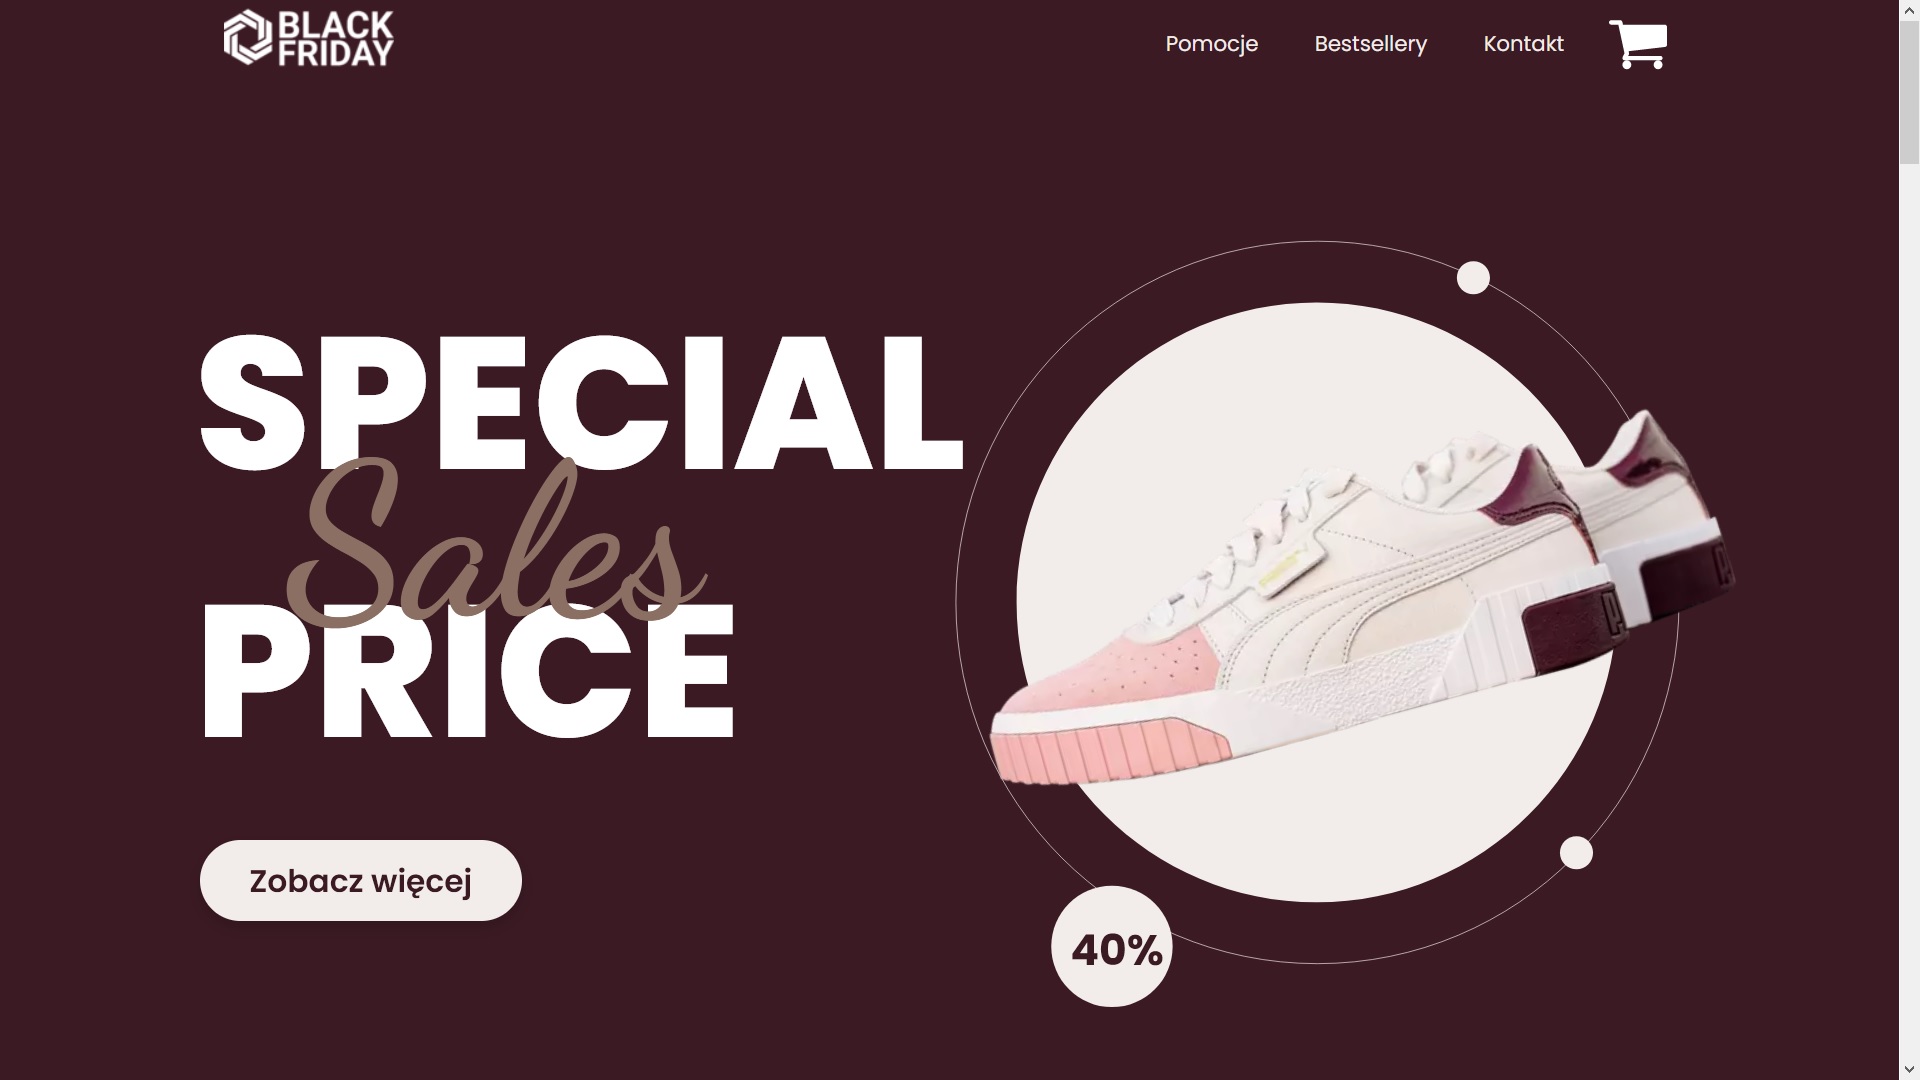
Task: Click the scrollbar up arrow
Action: click(1909, 9)
